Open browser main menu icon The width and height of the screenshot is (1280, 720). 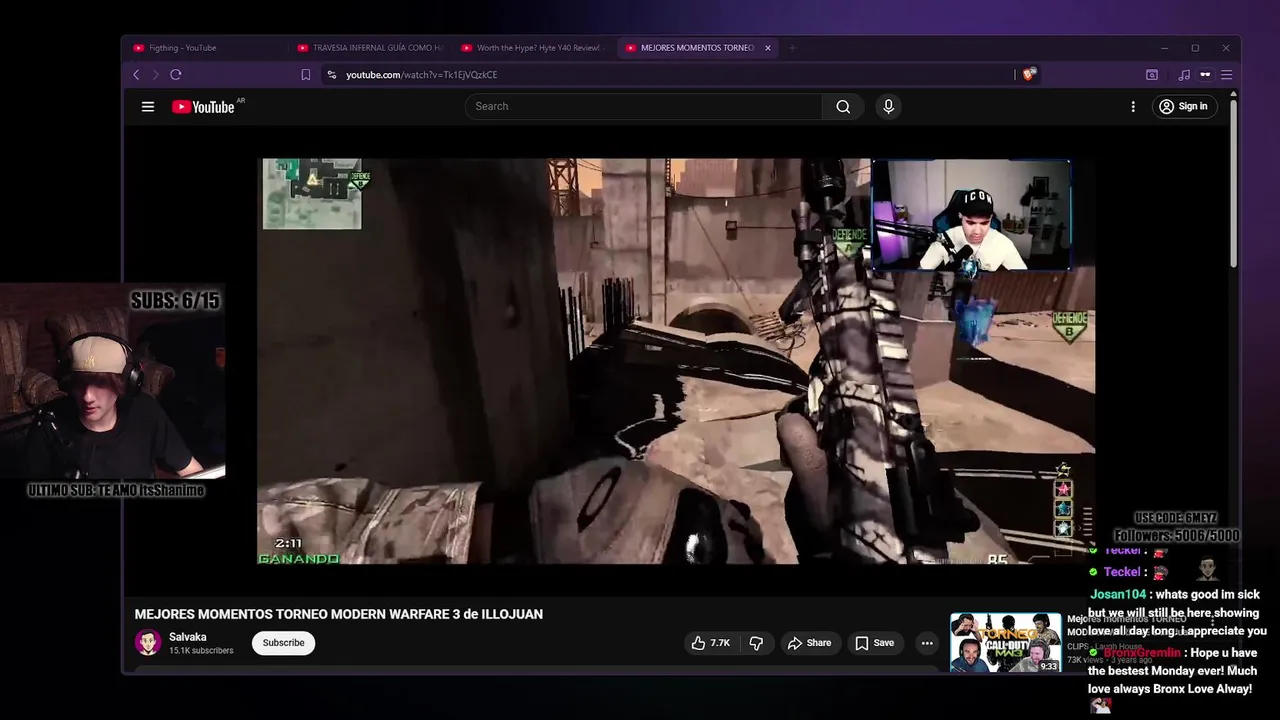(1226, 75)
